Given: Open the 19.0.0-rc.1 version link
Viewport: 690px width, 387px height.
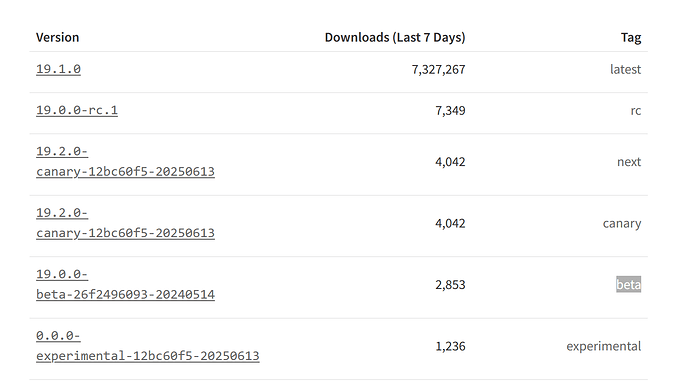Looking at the screenshot, I should pos(77,110).
